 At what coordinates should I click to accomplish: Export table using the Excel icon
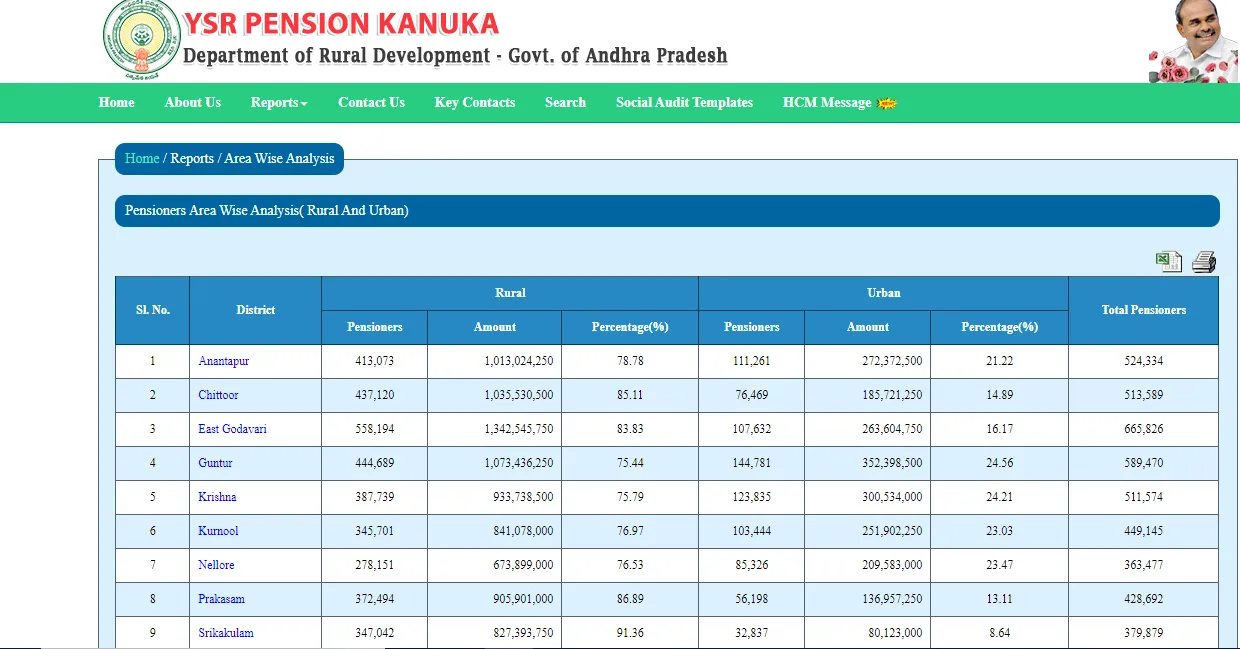[1169, 262]
